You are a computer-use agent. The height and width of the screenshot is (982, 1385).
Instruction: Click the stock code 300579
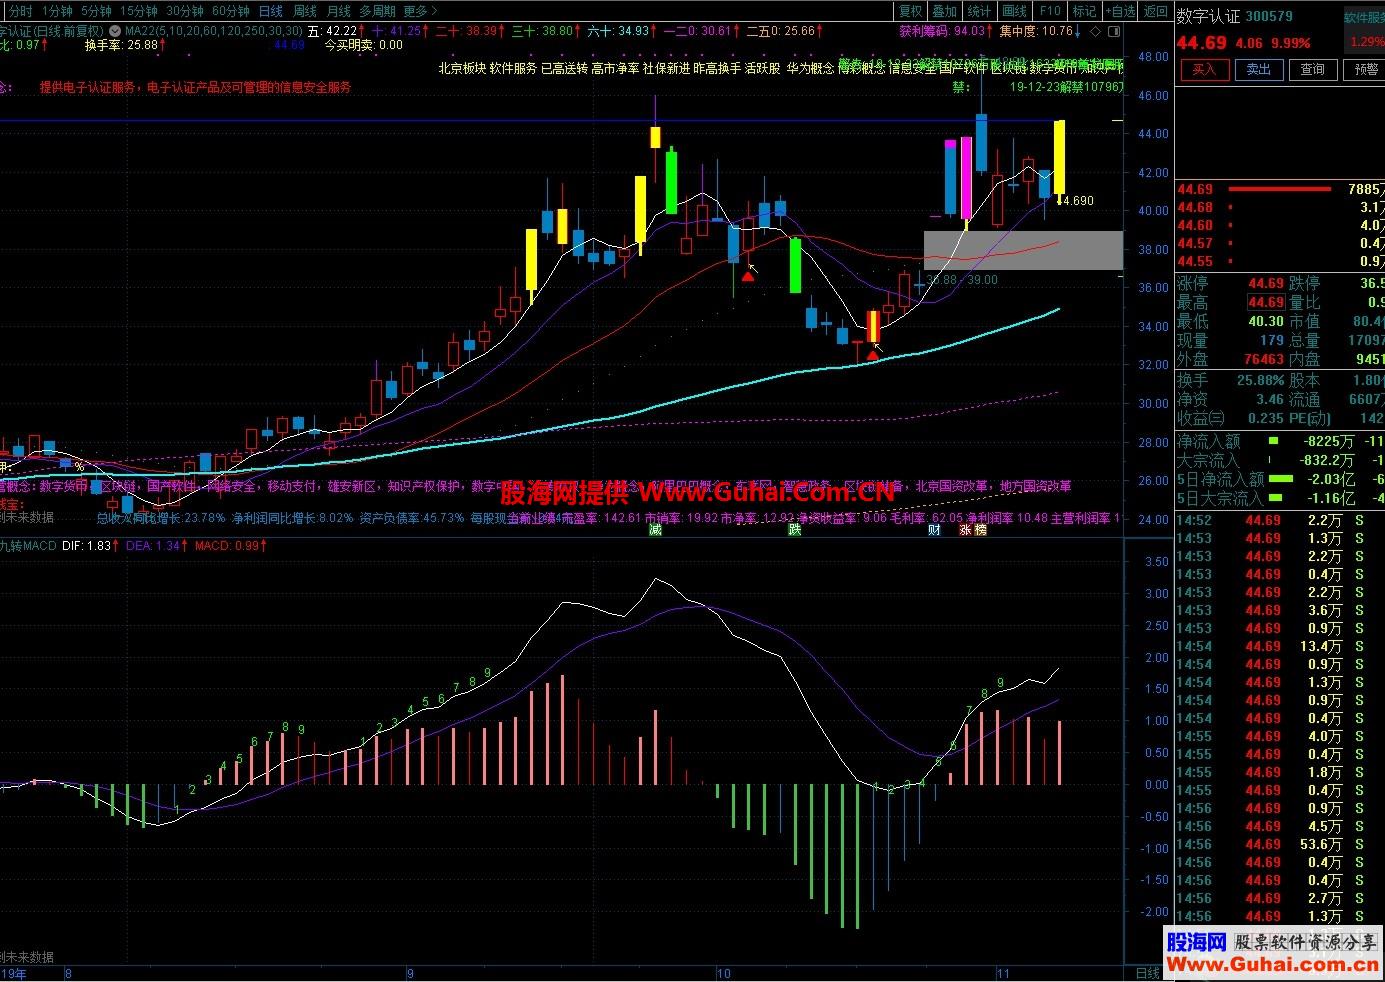pos(1270,16)
